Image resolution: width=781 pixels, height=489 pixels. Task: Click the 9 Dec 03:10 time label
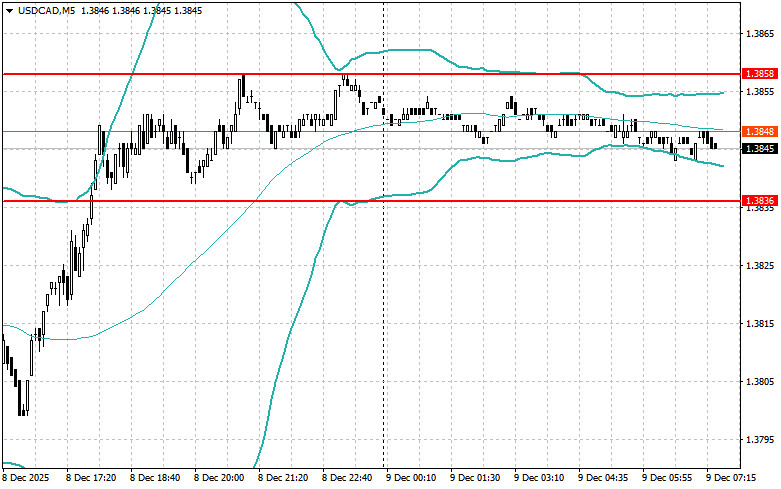539,478
